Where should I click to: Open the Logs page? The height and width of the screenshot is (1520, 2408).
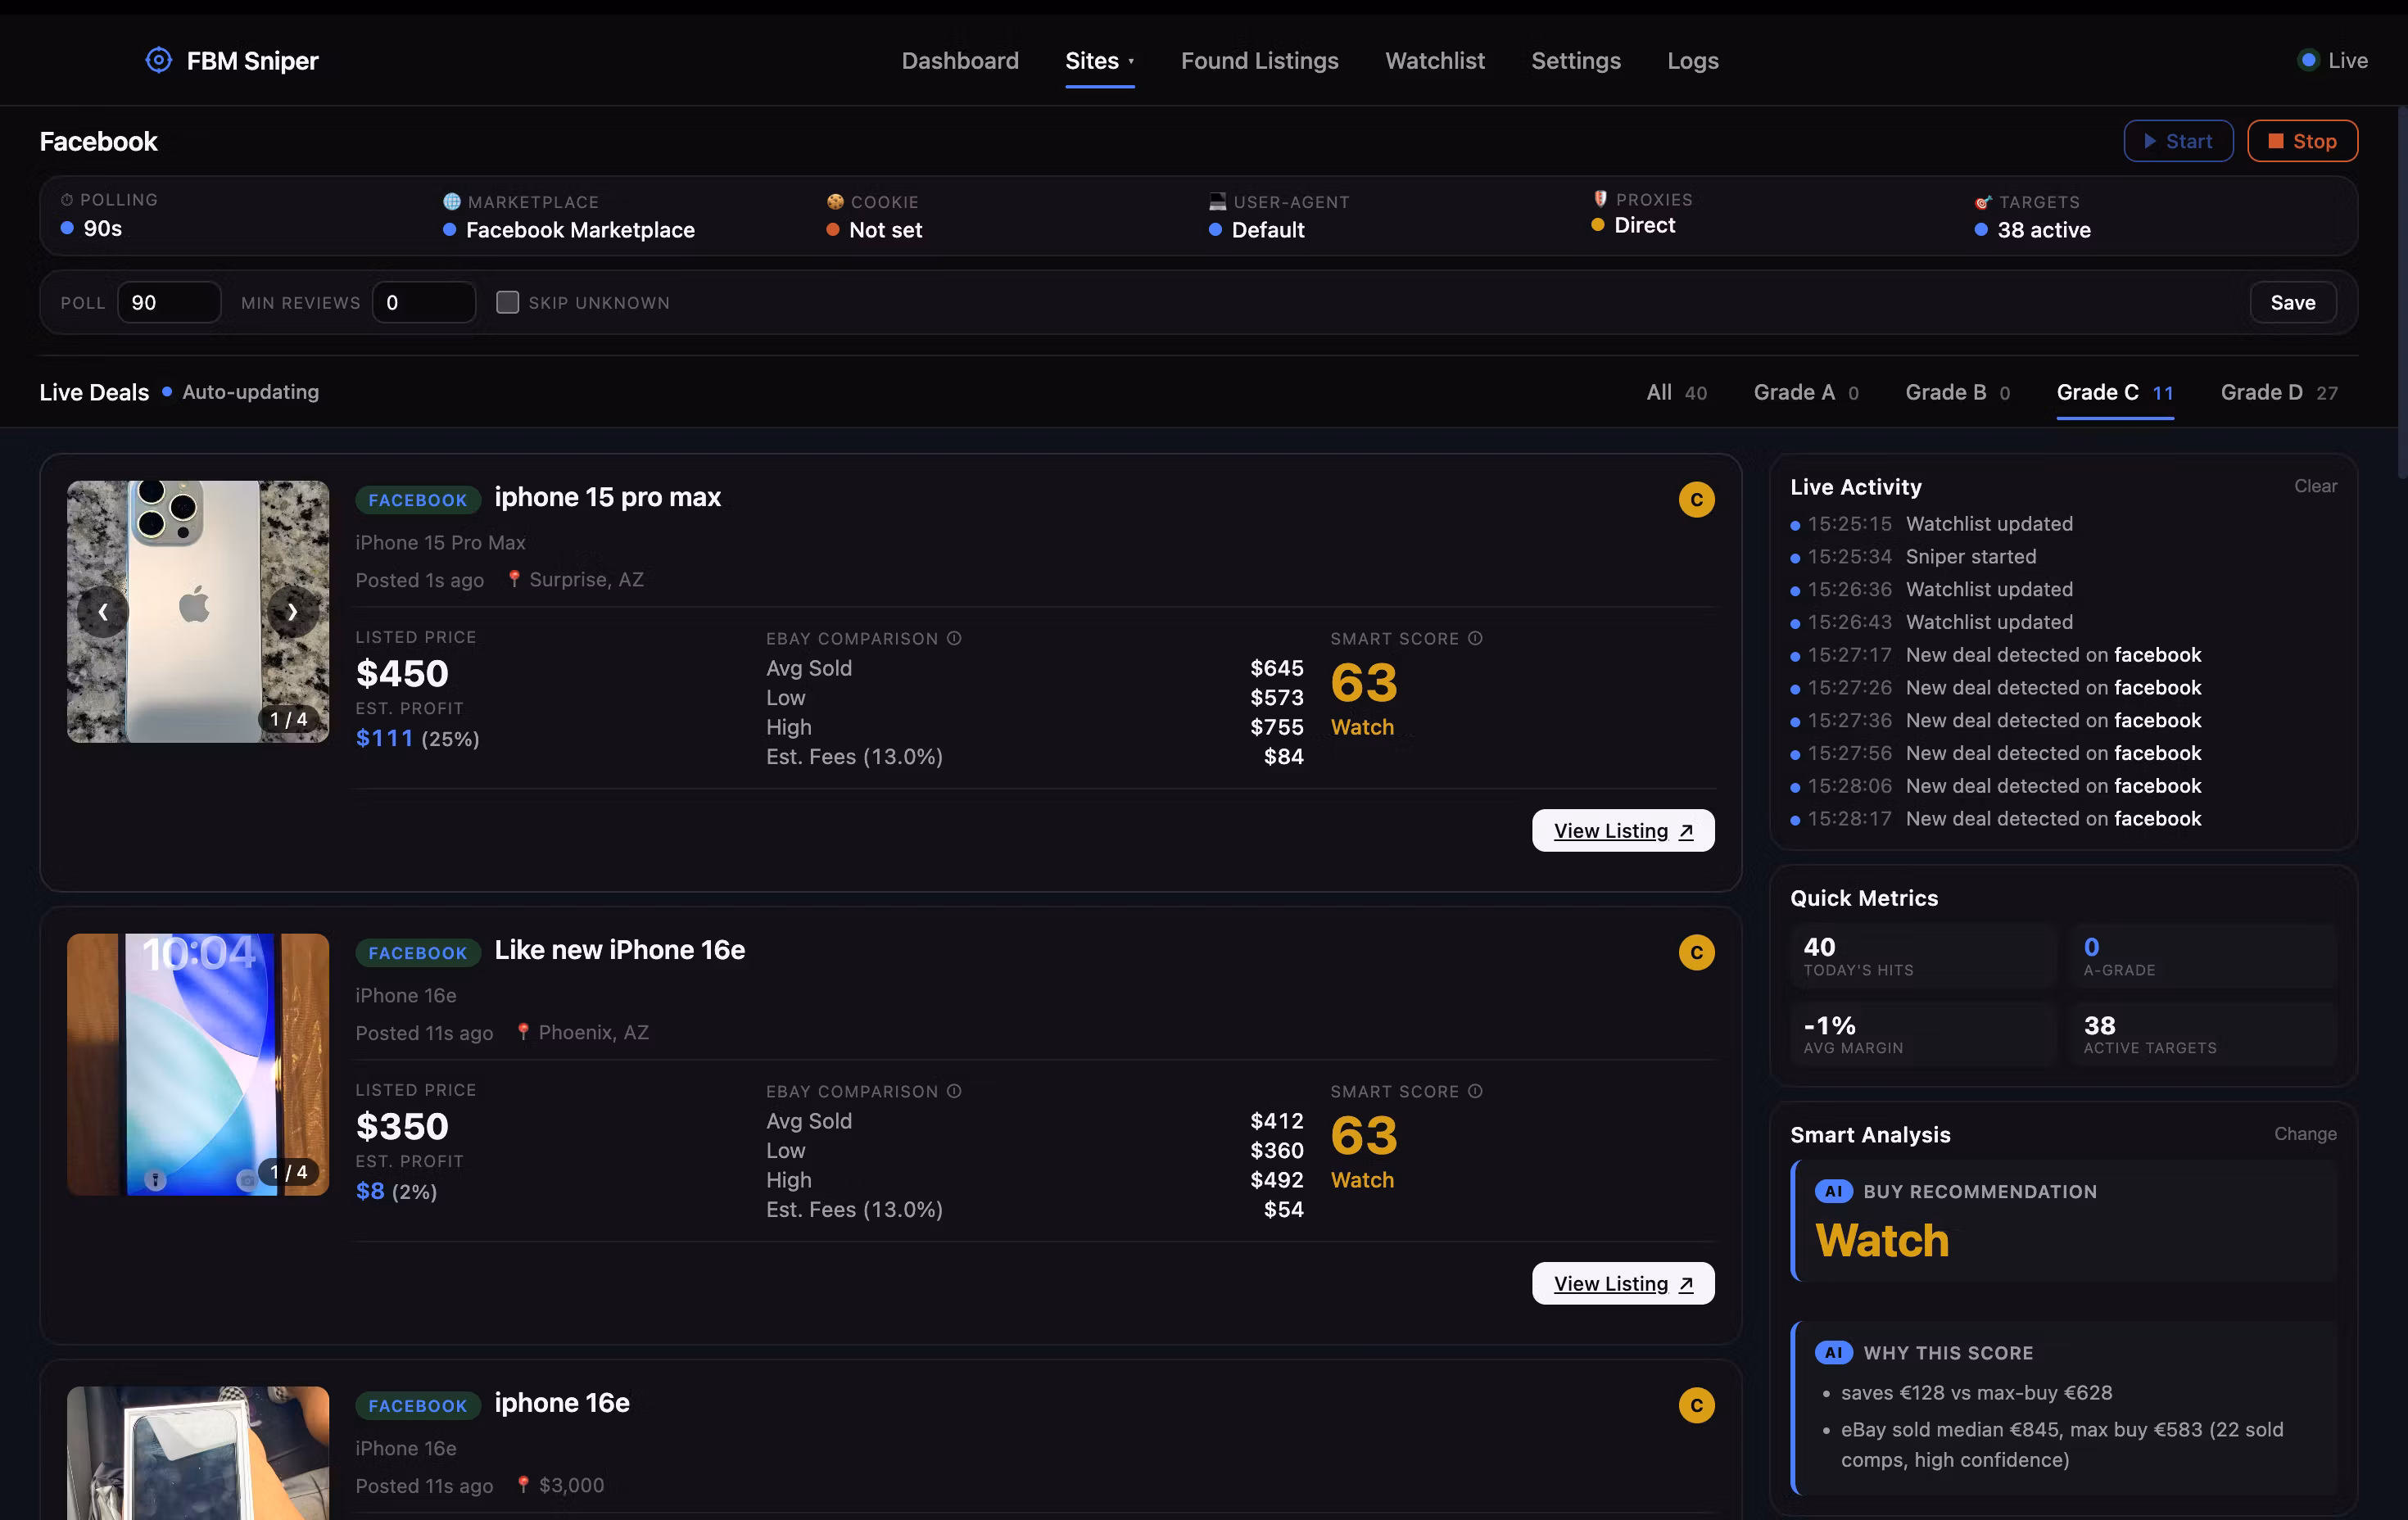coord(1692,61)
